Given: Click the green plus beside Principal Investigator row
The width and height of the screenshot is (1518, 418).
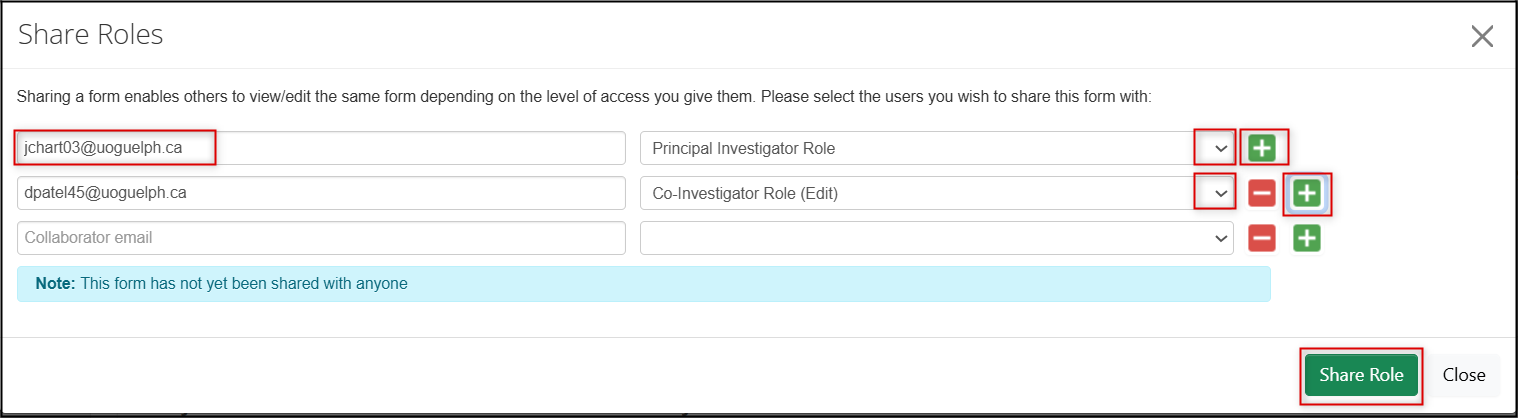Looking at the screenshot, I should point(1262,148).
